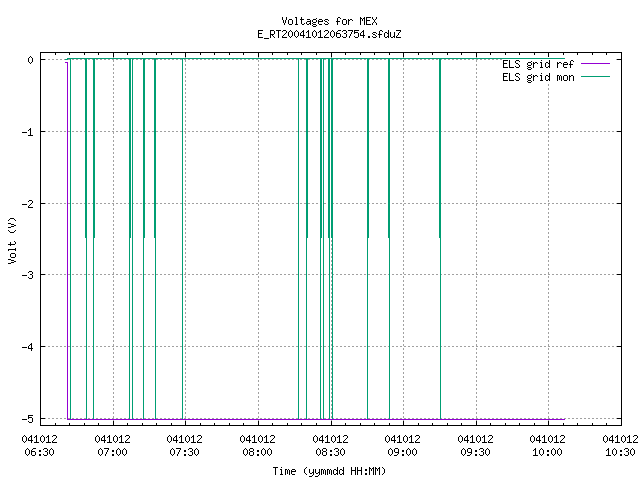
Task: Click the x-axis tick label 08:30
Action: pyautogui.click(x=330, y=452)
